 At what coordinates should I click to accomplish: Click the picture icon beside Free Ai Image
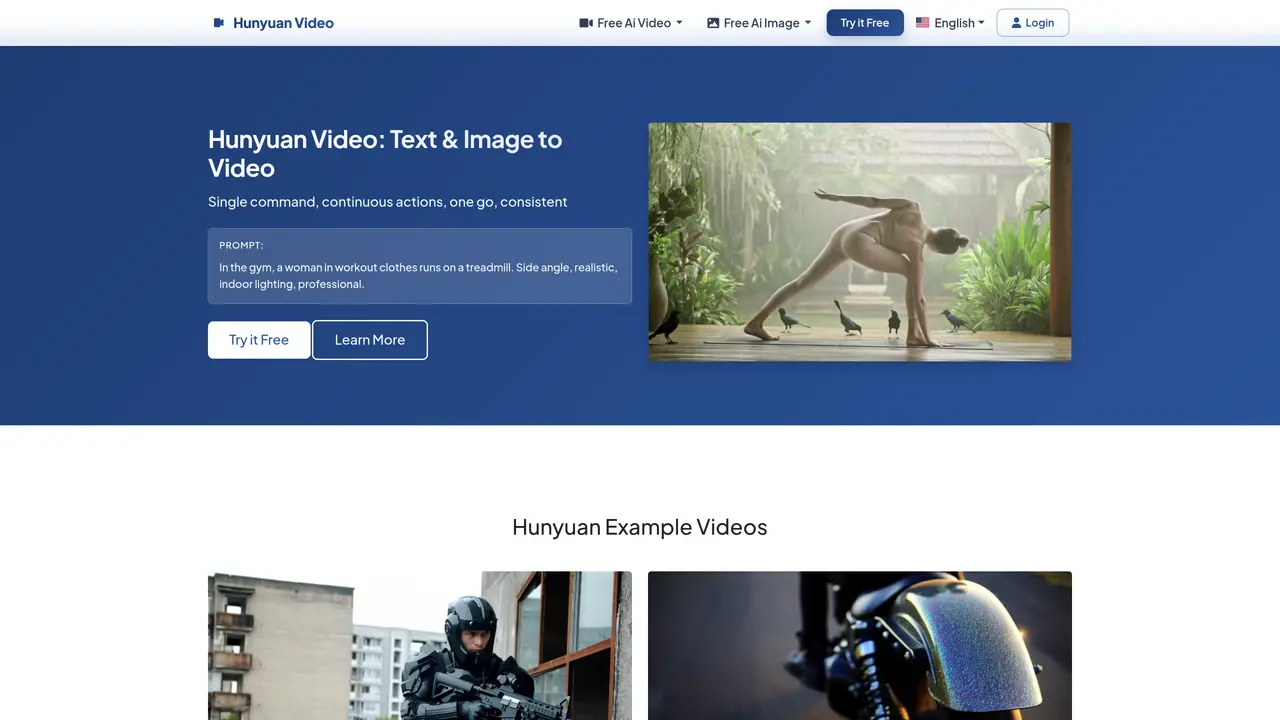(x=713, y=23)
